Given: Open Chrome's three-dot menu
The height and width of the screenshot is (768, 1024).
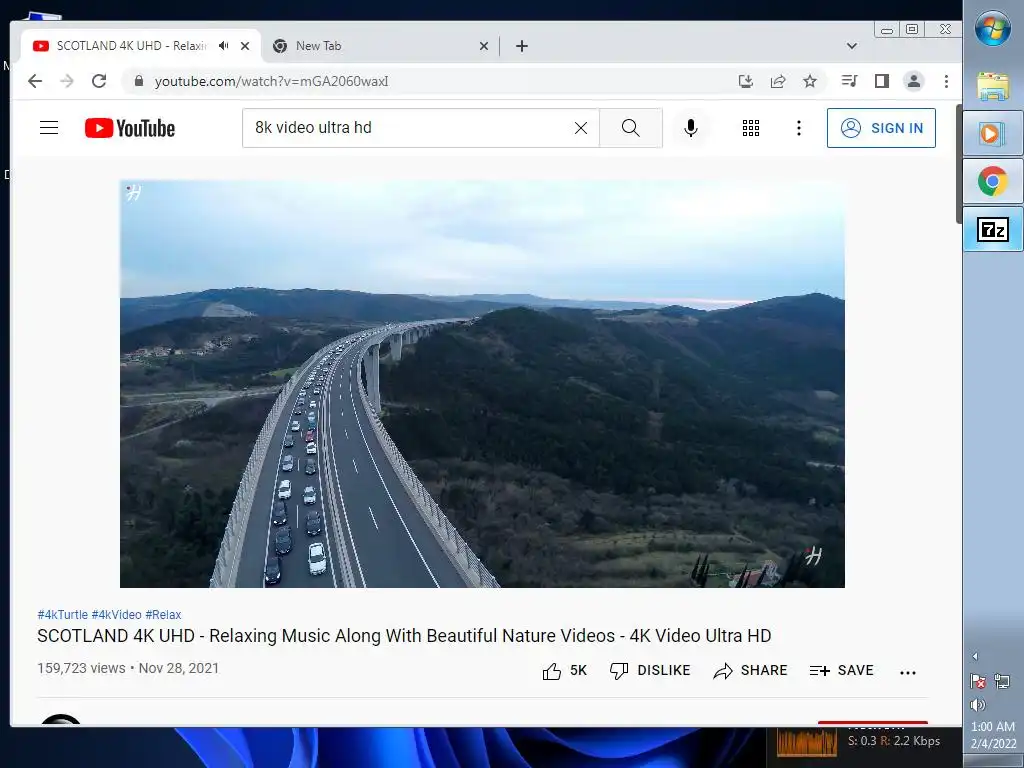Looking at the screenshot, I should pos(946,81).
